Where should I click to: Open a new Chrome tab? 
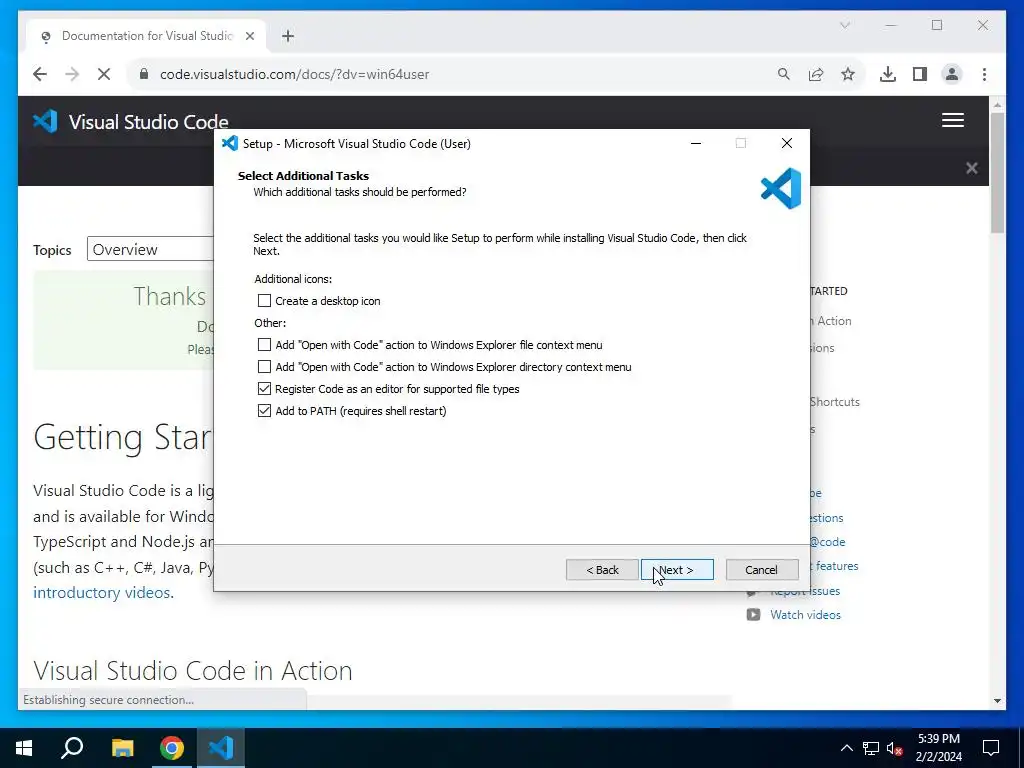288,36
